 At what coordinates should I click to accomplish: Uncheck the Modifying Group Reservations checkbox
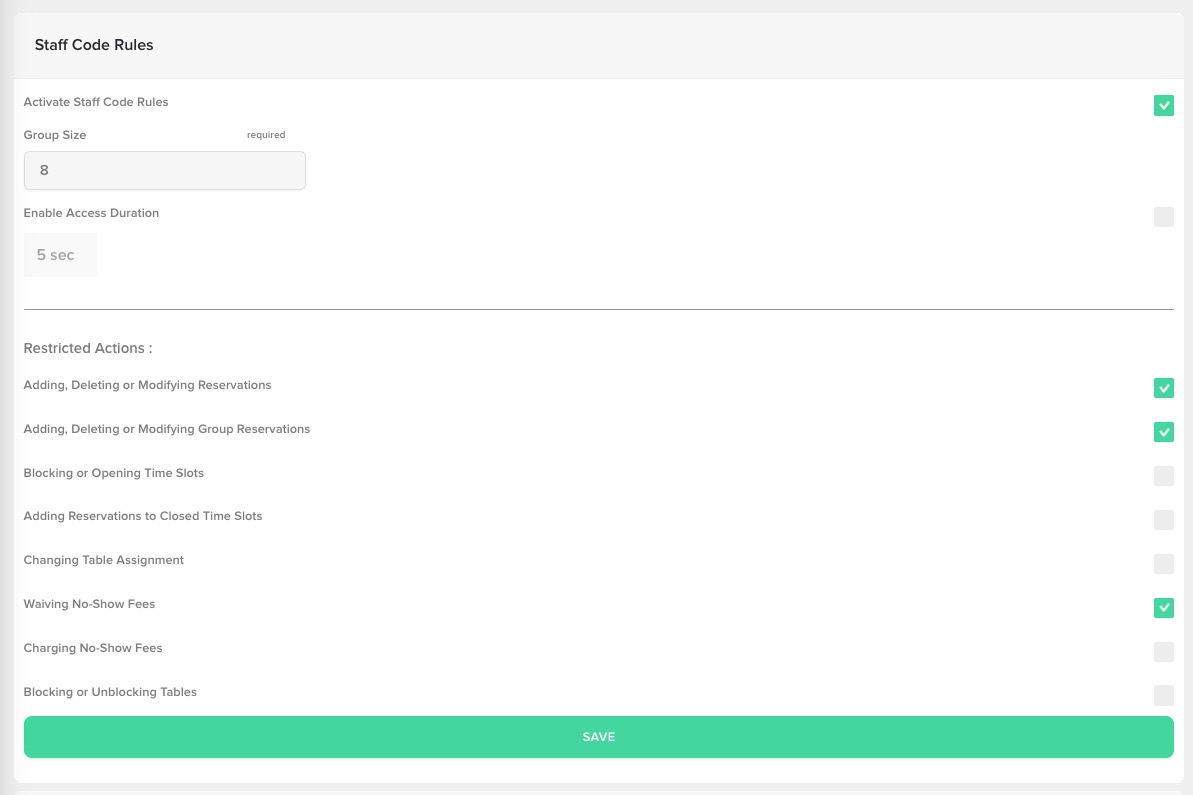click(x=1163, y=432)
